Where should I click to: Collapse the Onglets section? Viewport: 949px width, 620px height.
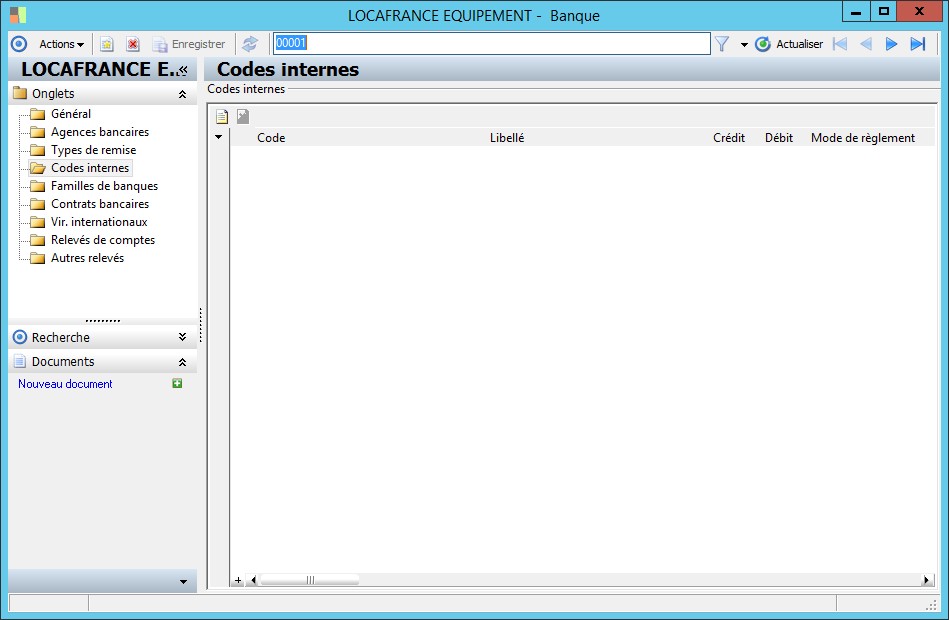point(182,94)
